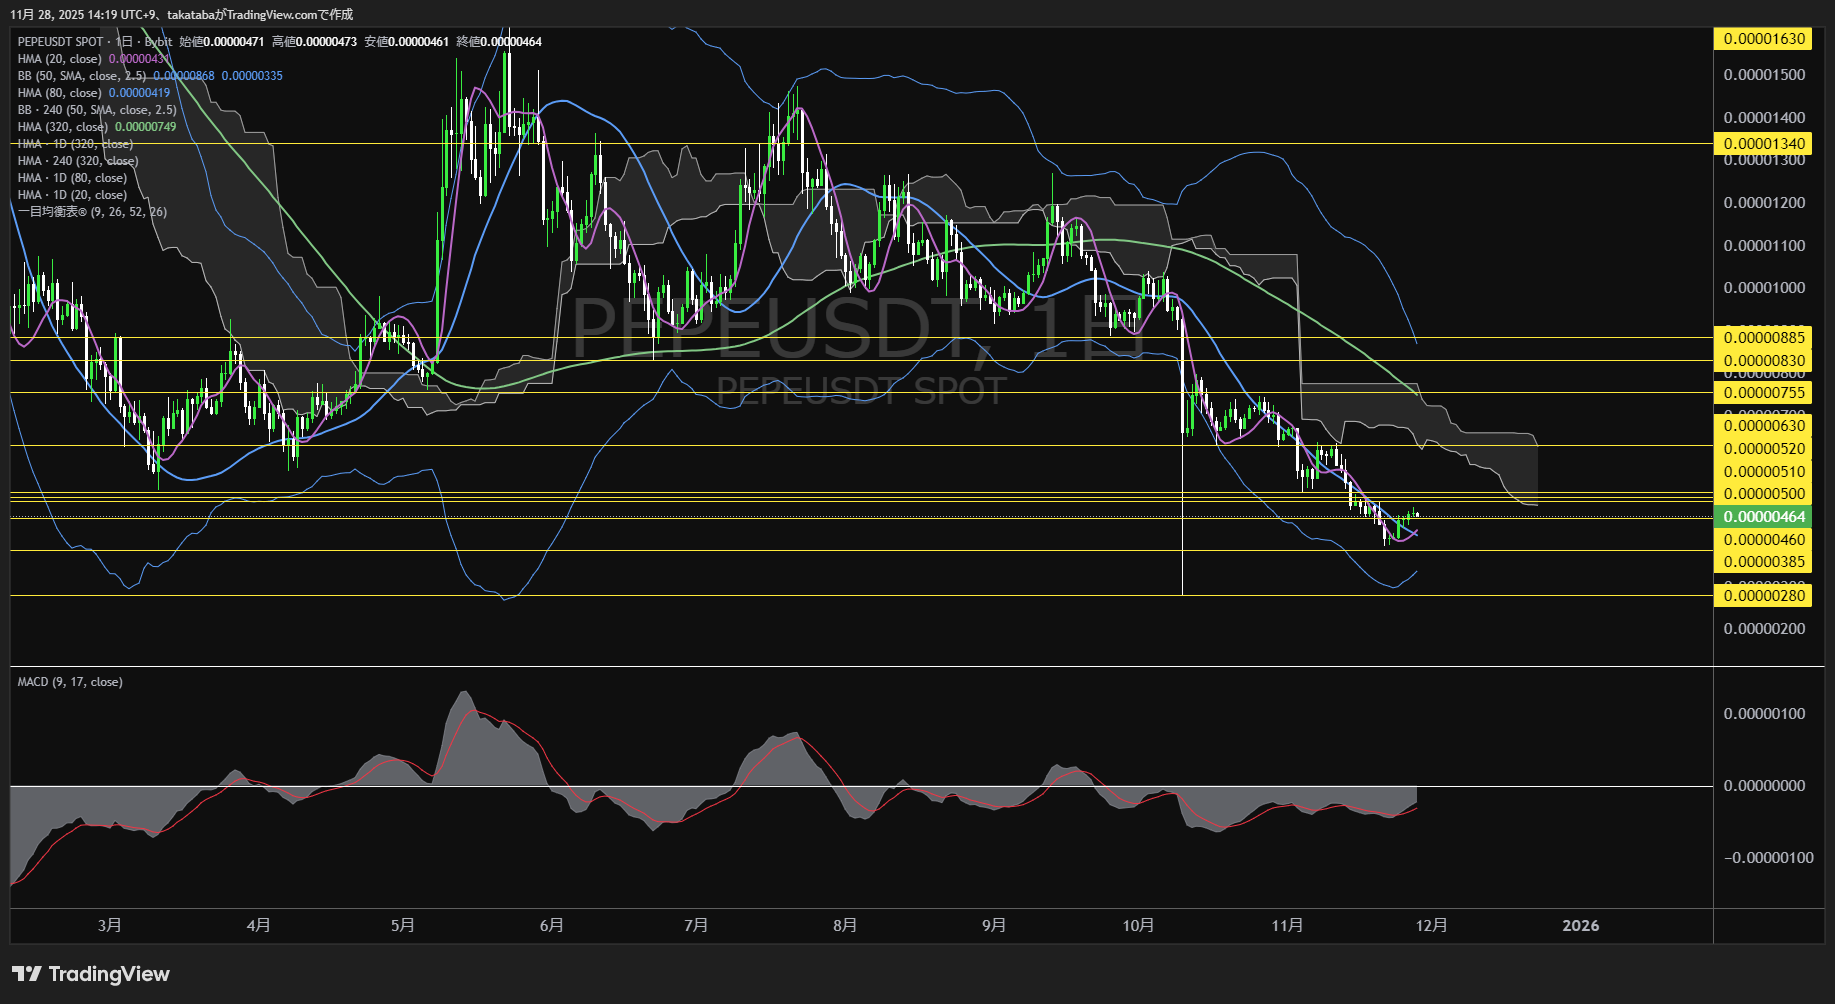
Task: Select the PEPEUSDT SPOT symbol title
Action: click(x=60, y=42)
